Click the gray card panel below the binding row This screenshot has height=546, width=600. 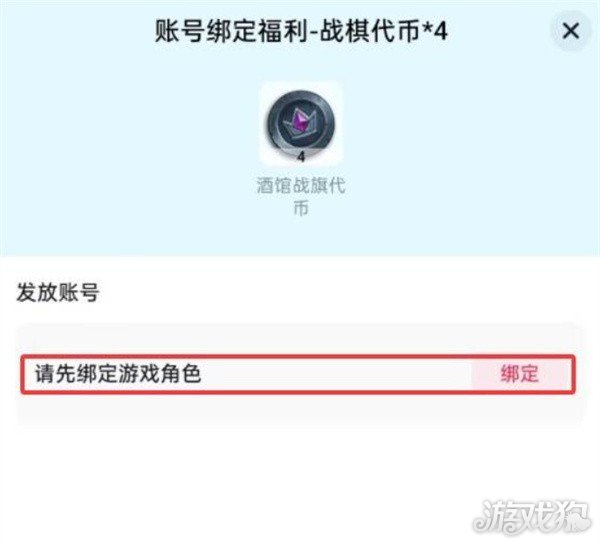pos(300,409)
